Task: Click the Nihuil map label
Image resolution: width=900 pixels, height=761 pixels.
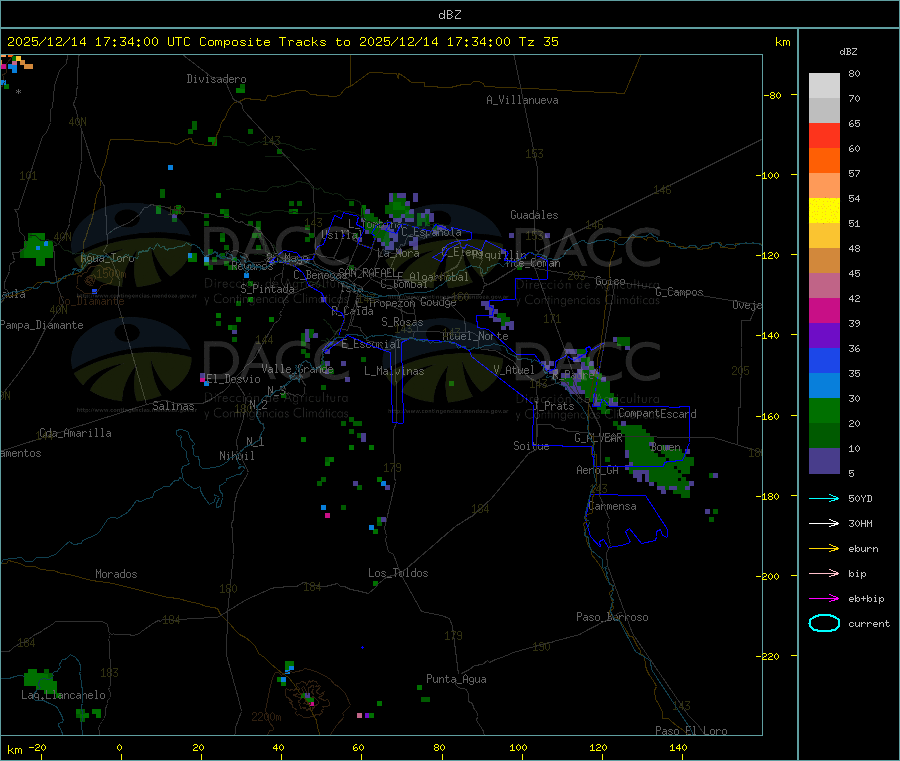Action: (x=237, y=456)
